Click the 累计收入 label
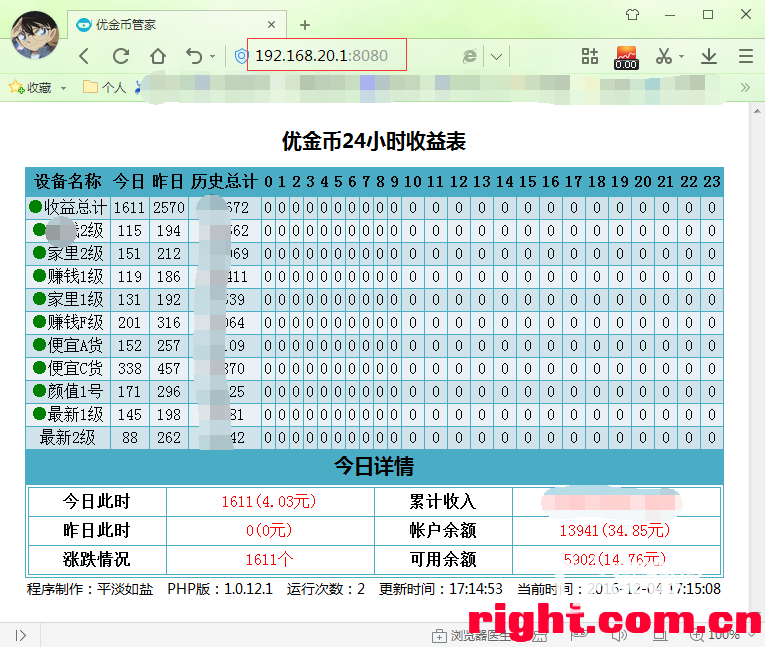This screenshot has height=647, width=765. tap(443, 502)
